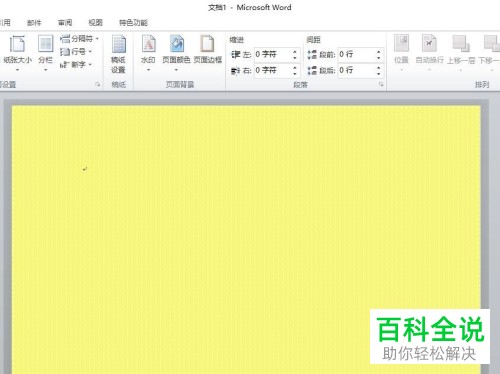Increase 段前 spacing with up spinner
The height and width of the screenshot is (374, 500).
pyautogui.click(x=378, y=51)
